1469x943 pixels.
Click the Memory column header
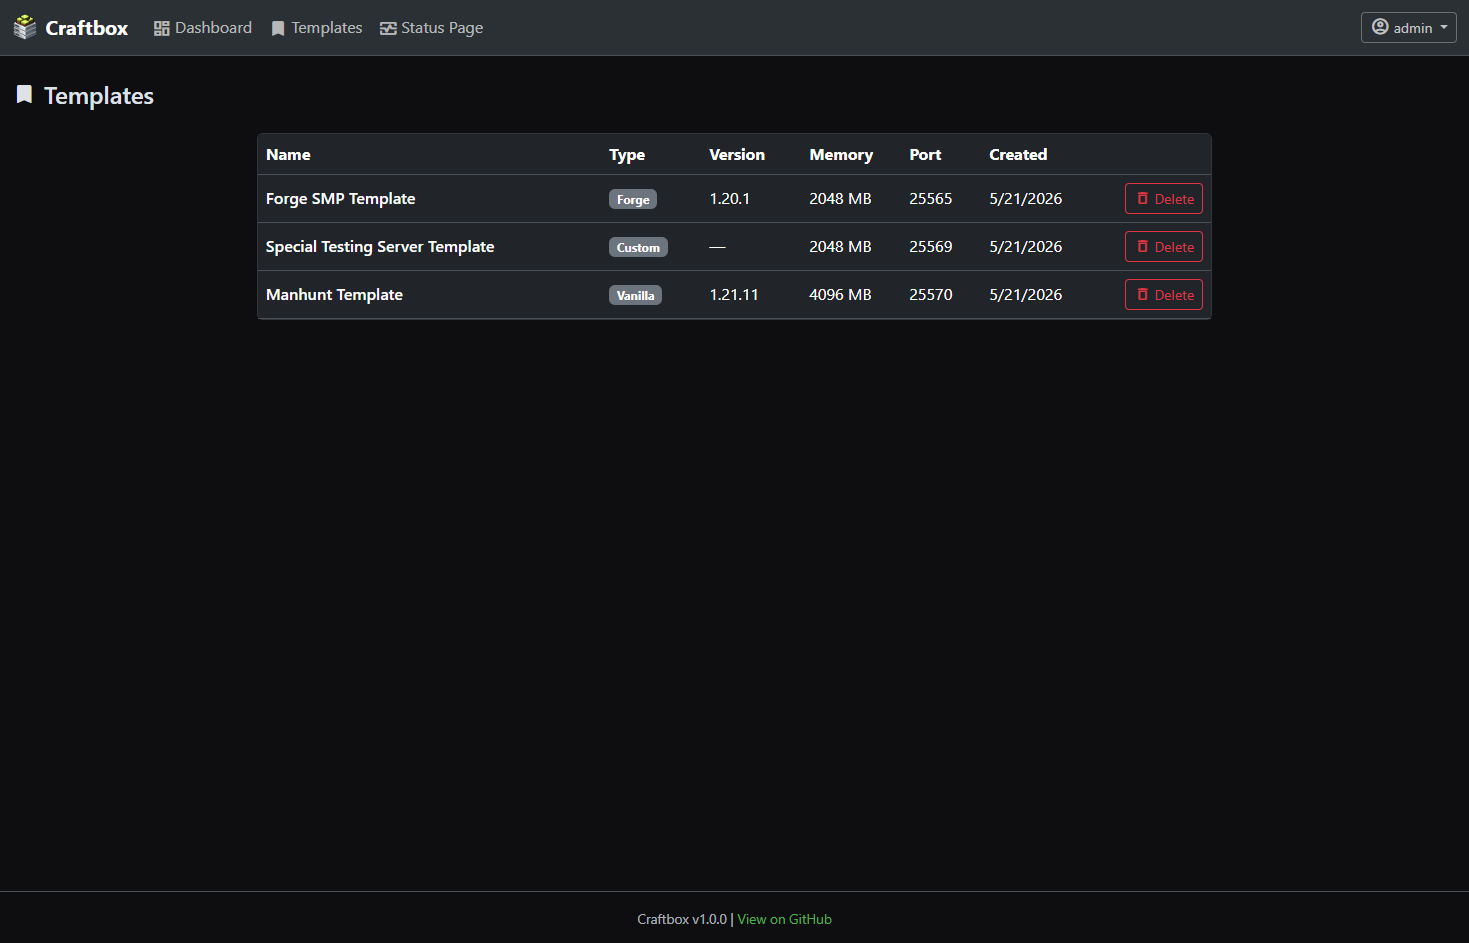coord(841,155)
